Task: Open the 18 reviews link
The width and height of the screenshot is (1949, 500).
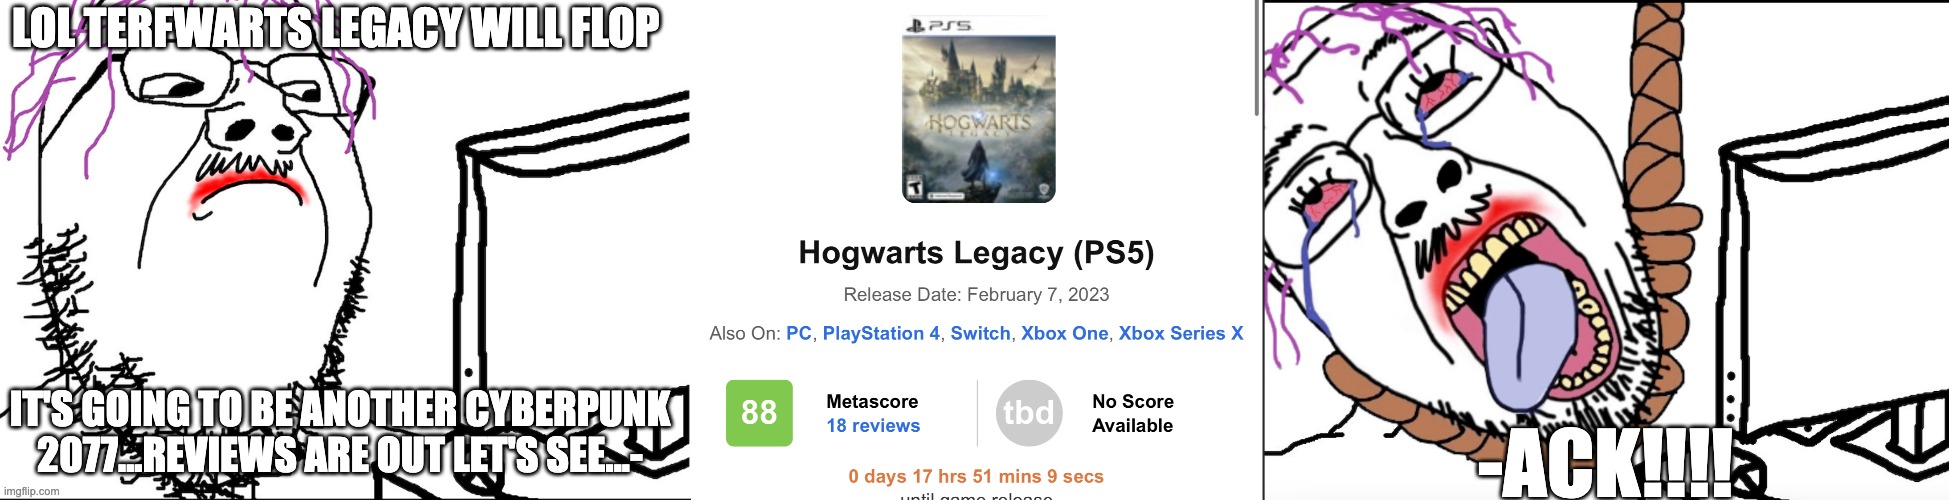Action: point(873,426)
